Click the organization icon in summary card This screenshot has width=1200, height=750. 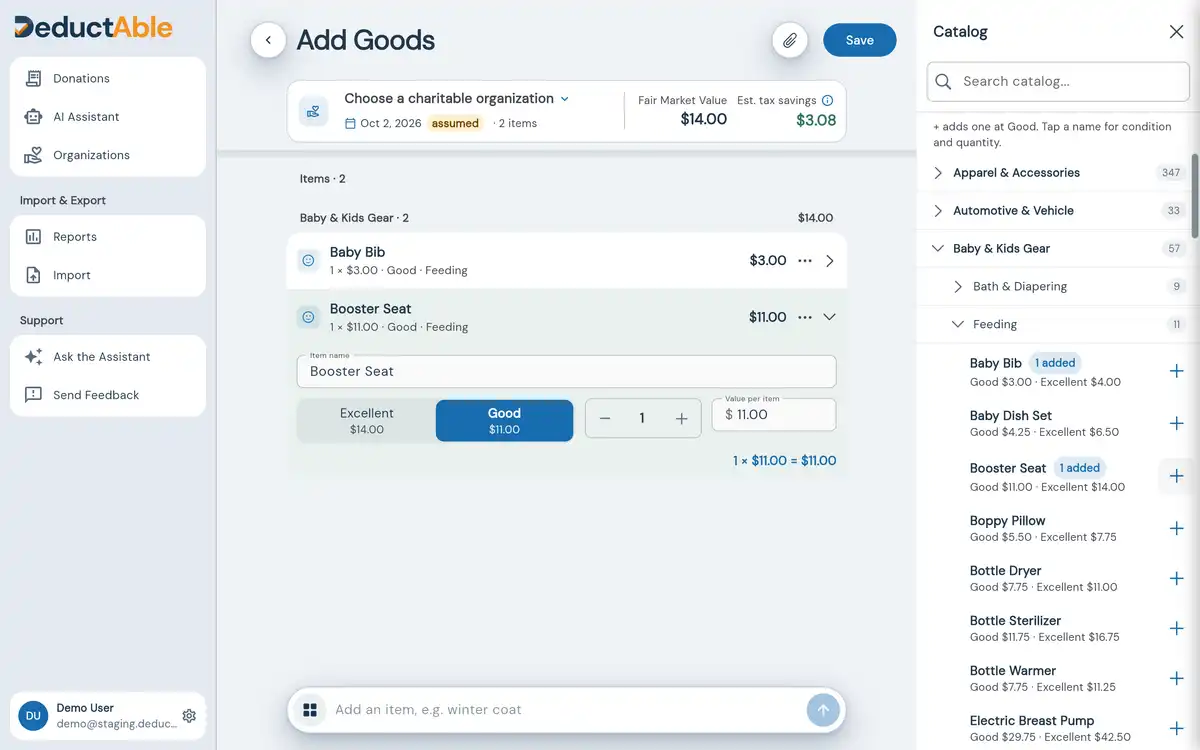click(314, 111)
